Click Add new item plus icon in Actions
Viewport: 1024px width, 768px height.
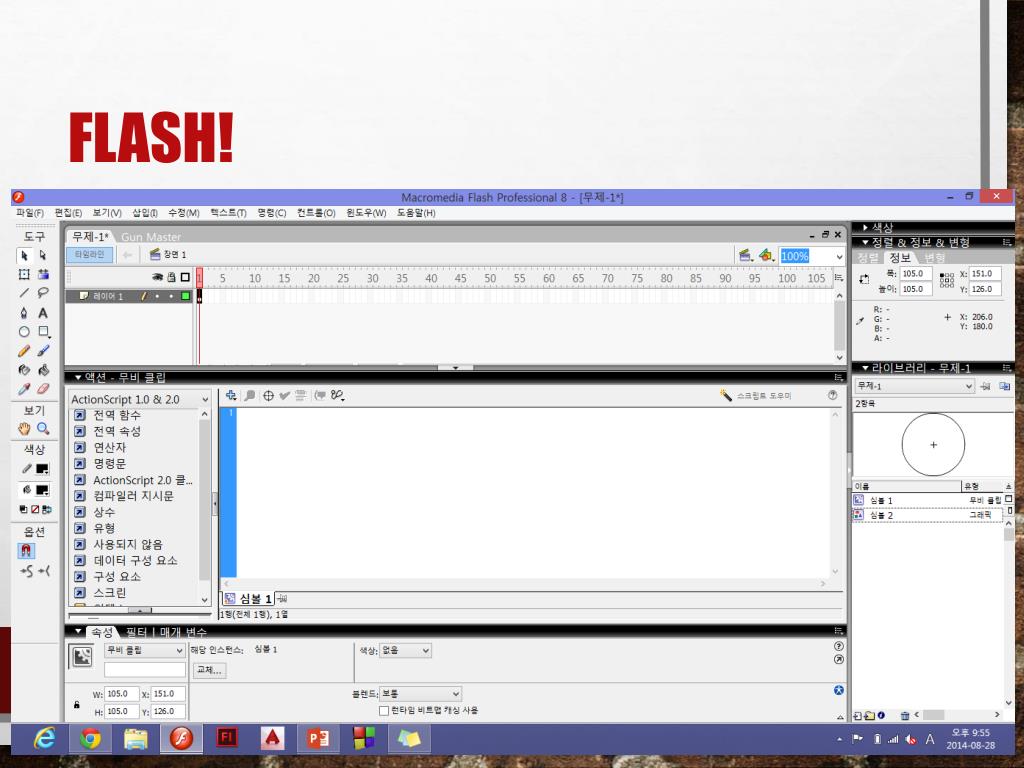tap(231, 395)
